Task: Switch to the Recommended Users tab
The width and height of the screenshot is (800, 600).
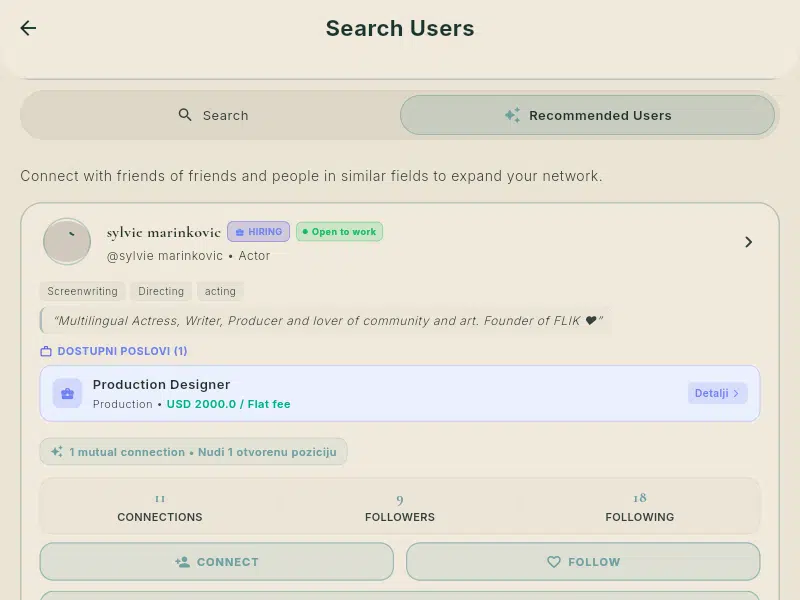Action: coord(587,115)
